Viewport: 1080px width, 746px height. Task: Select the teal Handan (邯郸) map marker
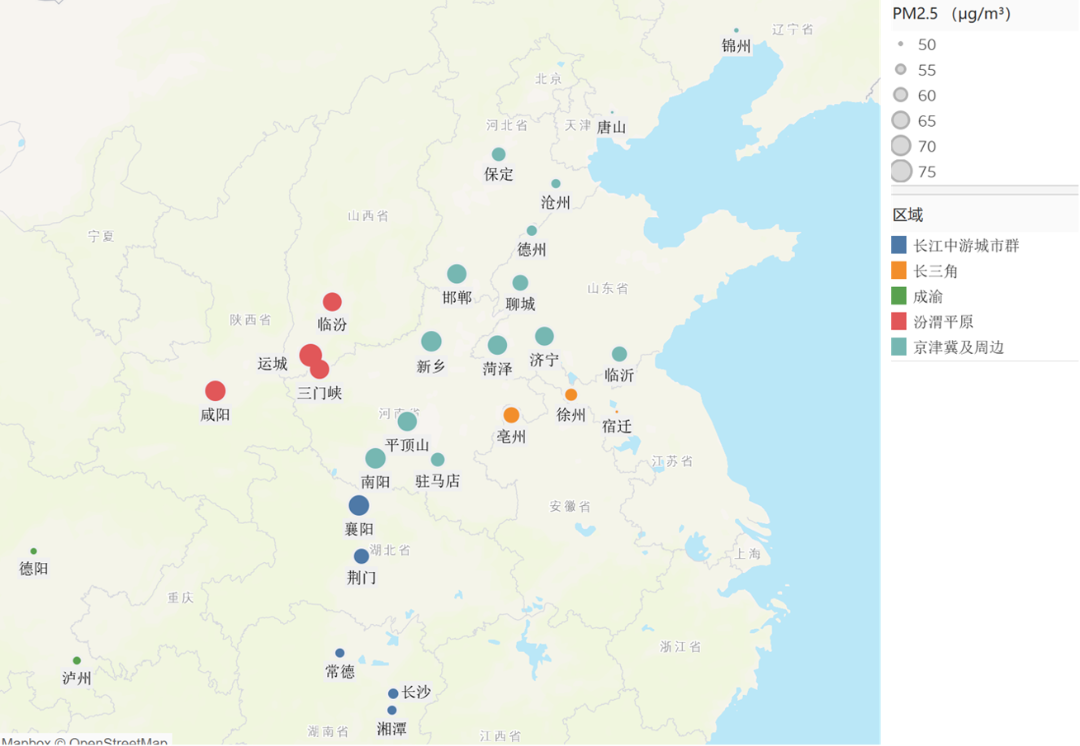pos(457,274)
